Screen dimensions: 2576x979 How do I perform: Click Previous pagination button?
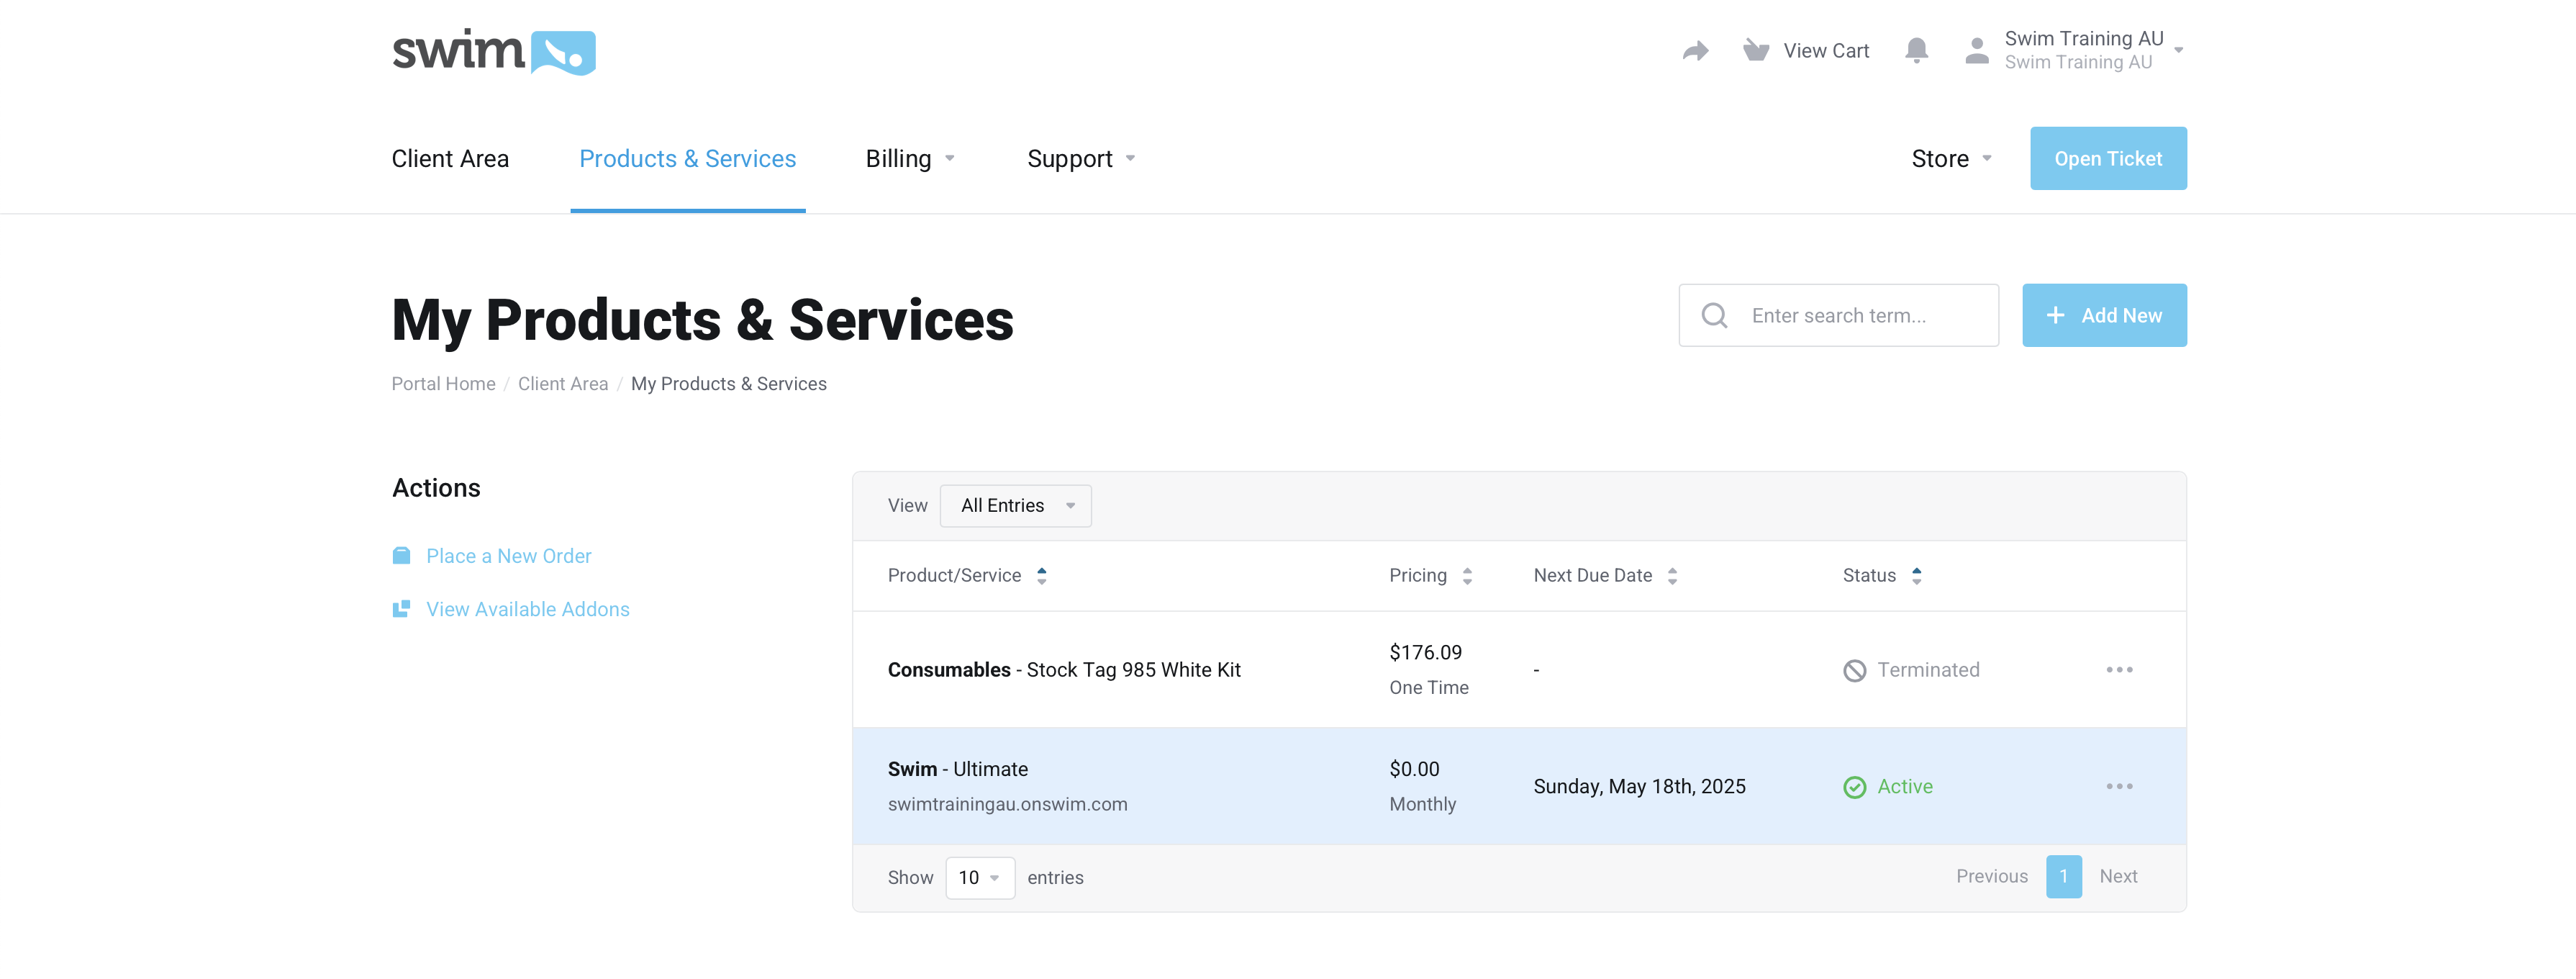point(1991,877)
